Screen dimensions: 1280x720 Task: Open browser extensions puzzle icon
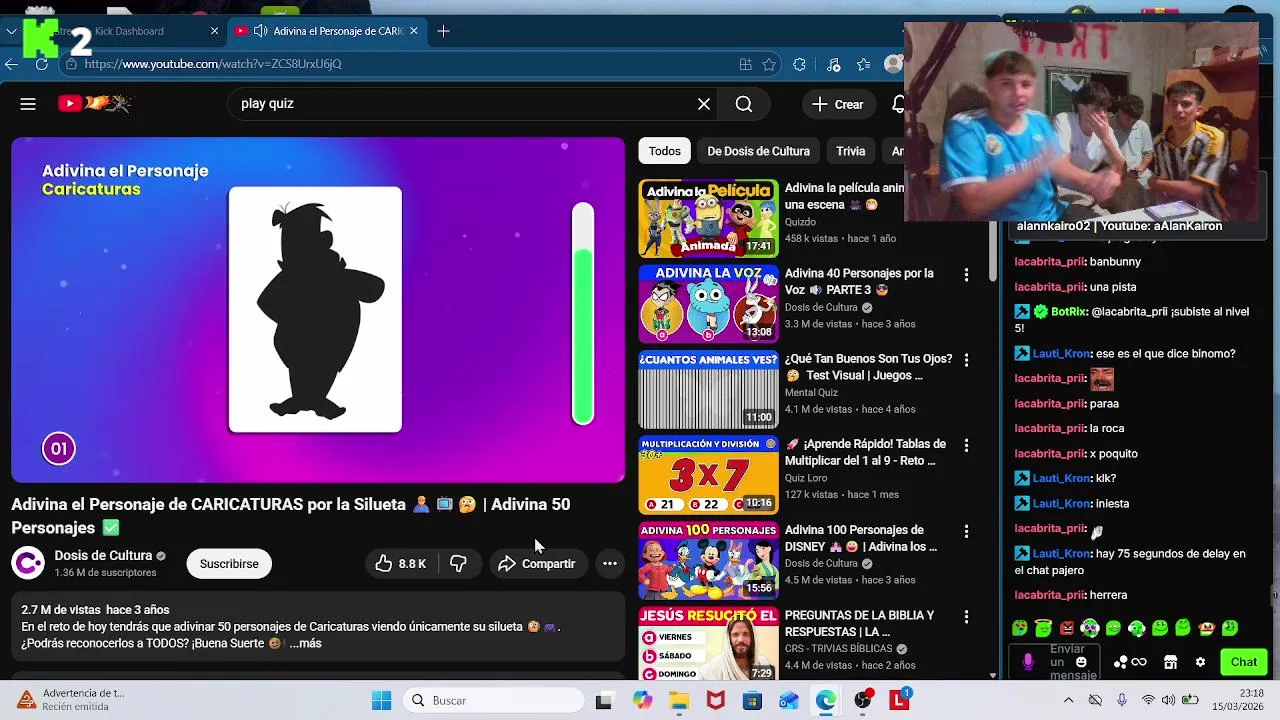click(x=799, y=64)
